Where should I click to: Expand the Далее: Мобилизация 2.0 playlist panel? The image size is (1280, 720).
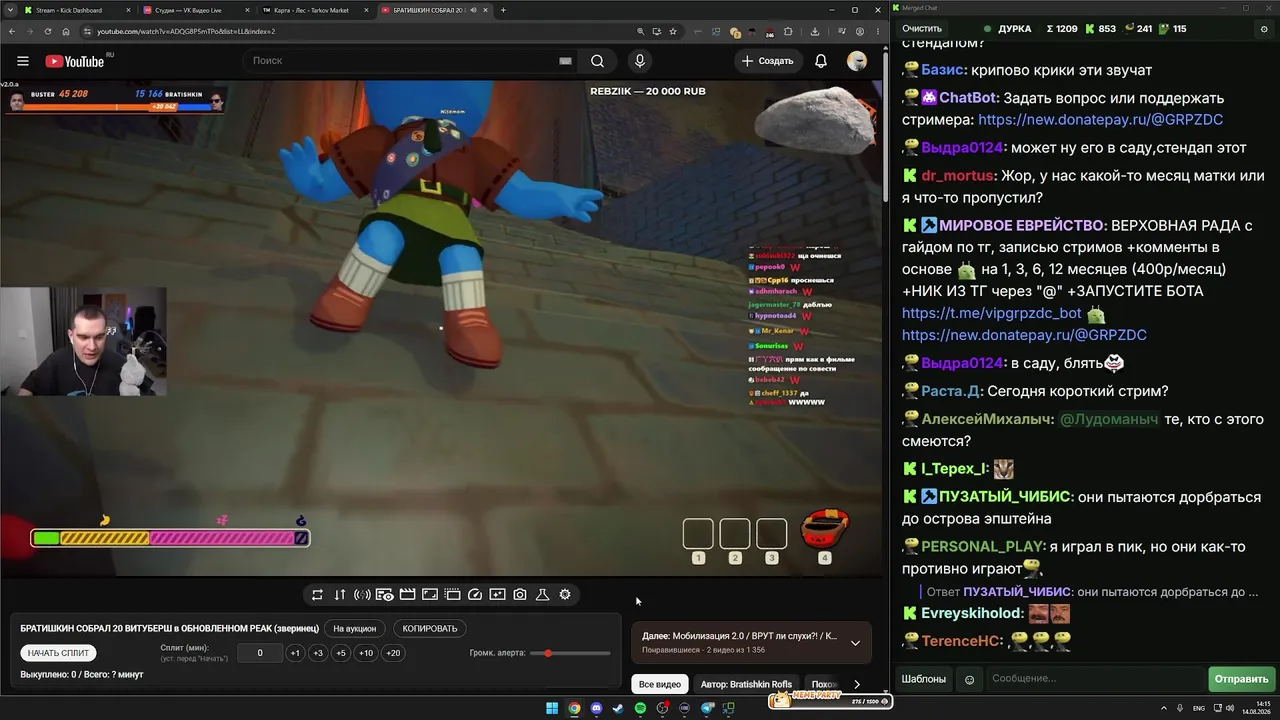[x=855, y=643]
